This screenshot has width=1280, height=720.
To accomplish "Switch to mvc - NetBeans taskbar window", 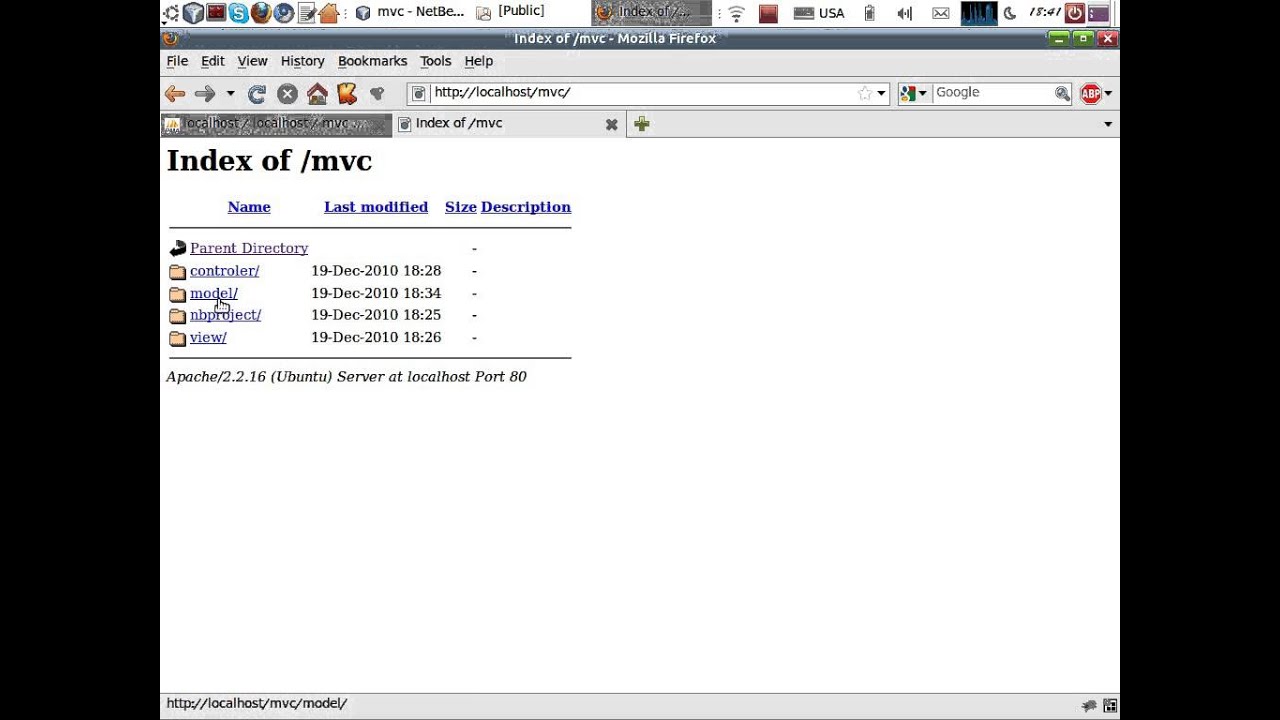I will [x=409, y=12].
